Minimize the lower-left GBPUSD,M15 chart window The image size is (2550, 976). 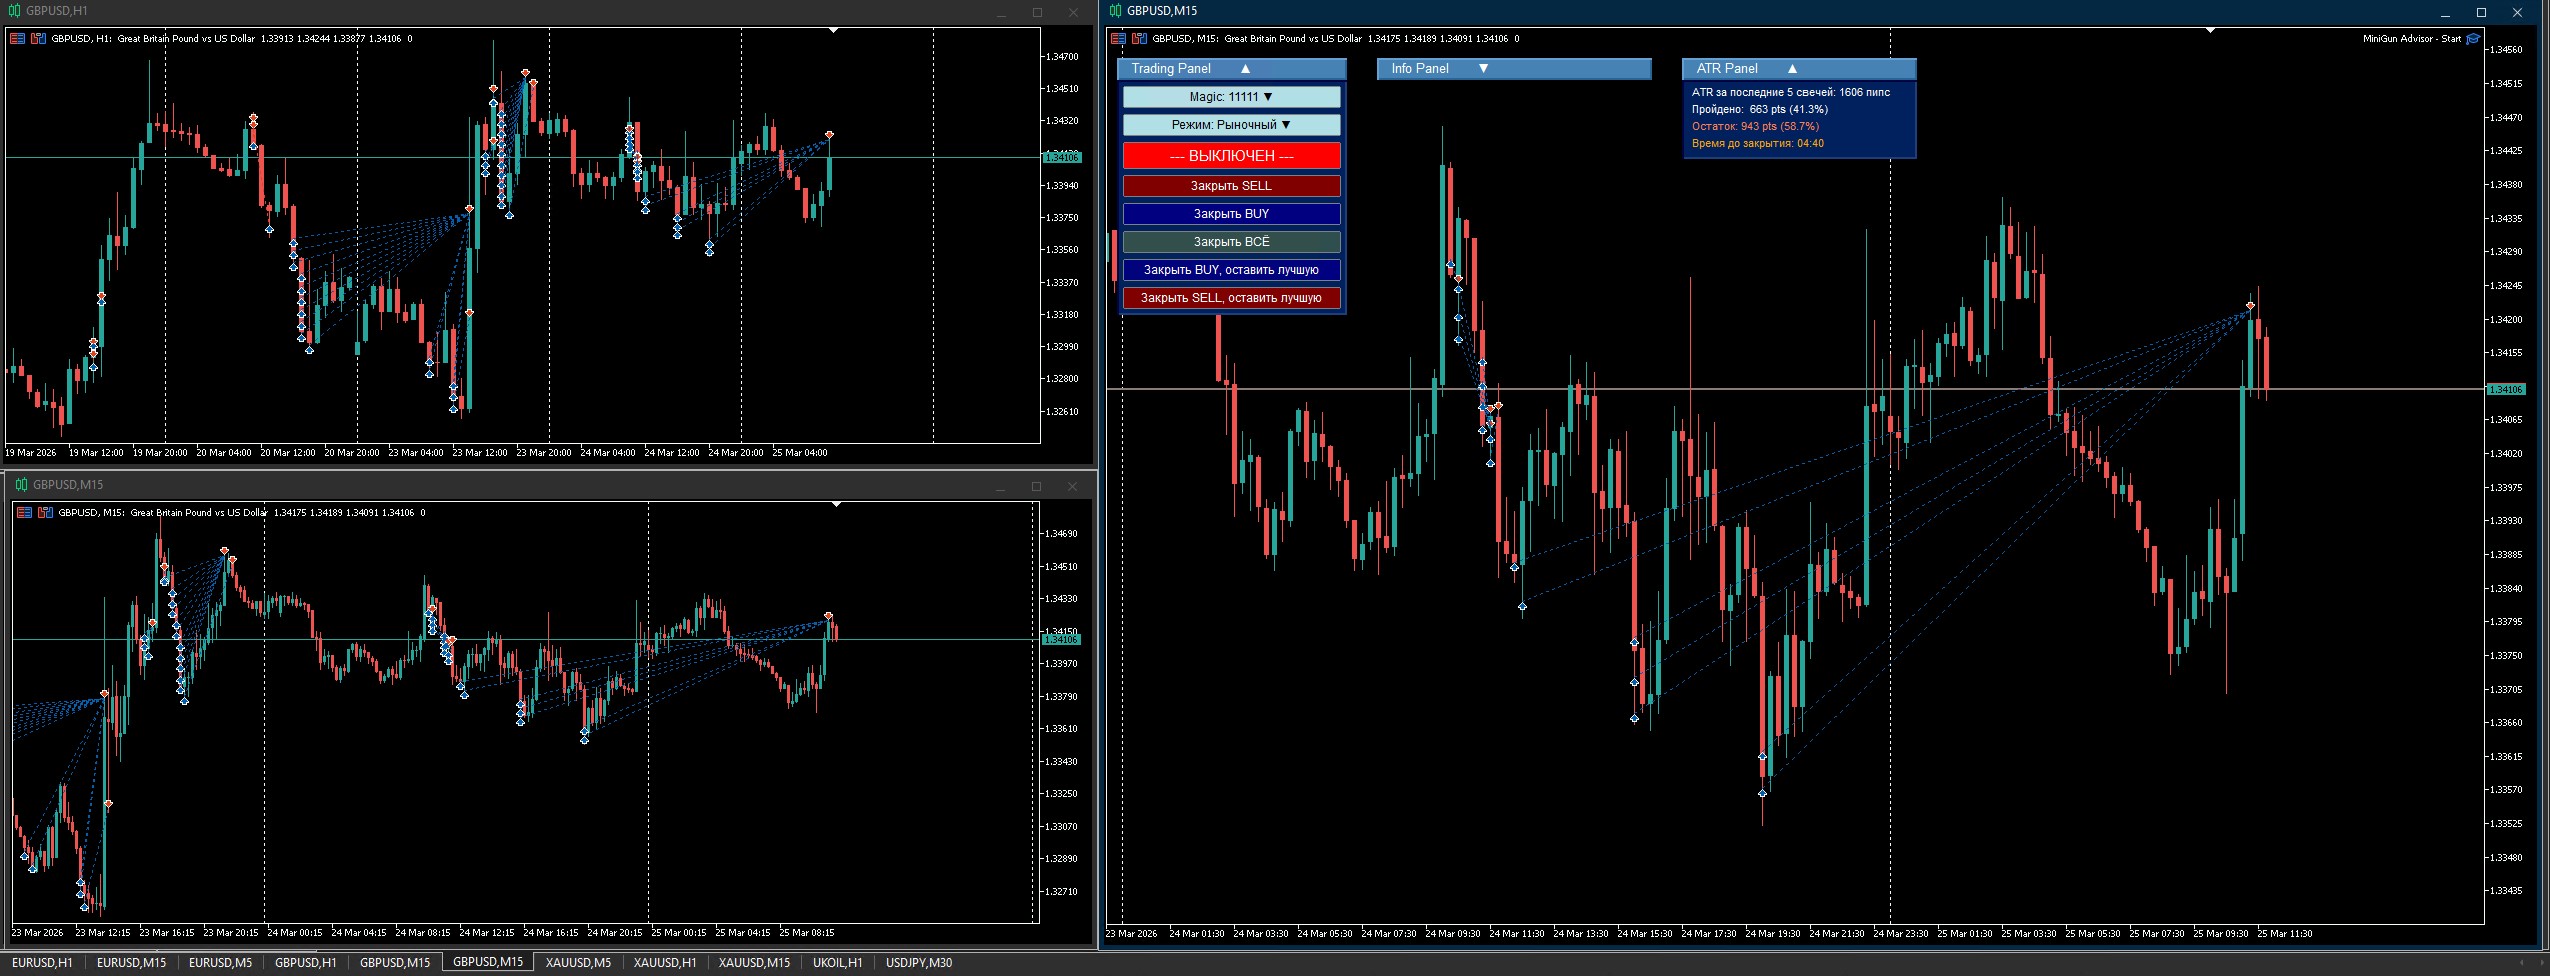1000,486
